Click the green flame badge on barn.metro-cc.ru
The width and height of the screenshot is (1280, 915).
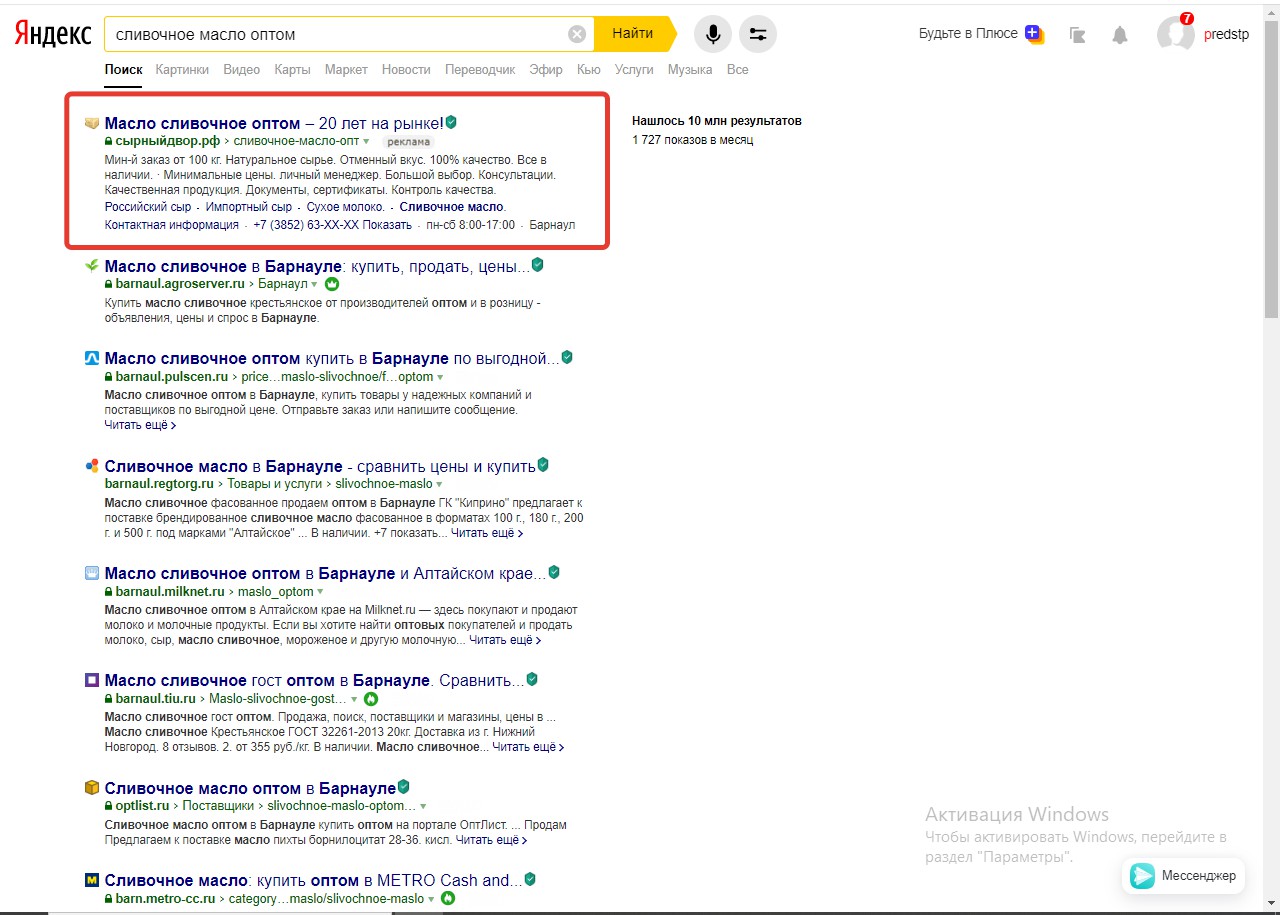tap(448, 899)
